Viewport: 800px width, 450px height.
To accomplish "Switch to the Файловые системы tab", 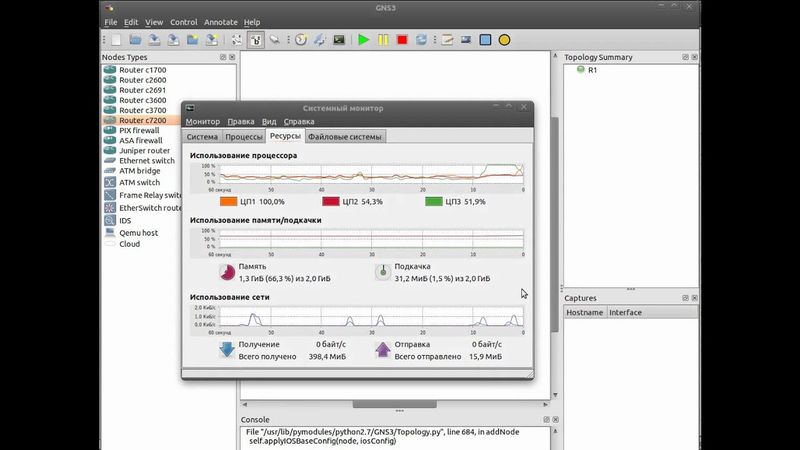I will 345,137.
